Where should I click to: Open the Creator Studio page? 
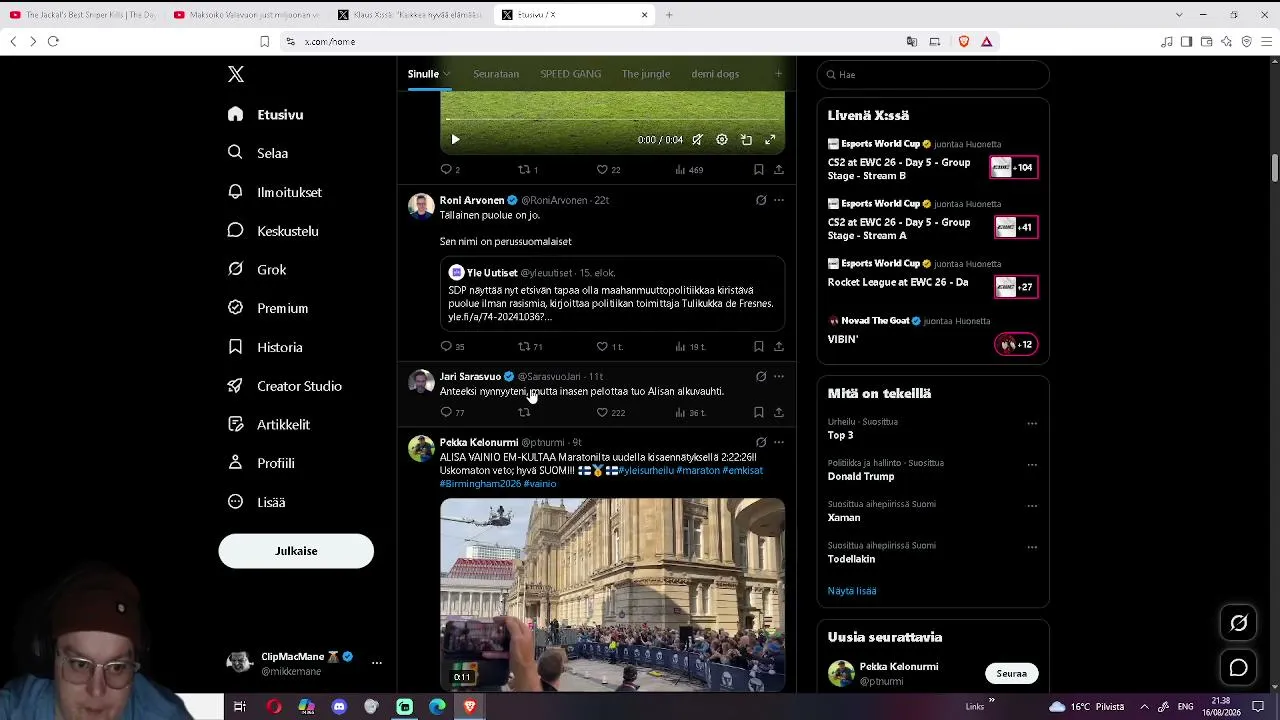[284, 386]
